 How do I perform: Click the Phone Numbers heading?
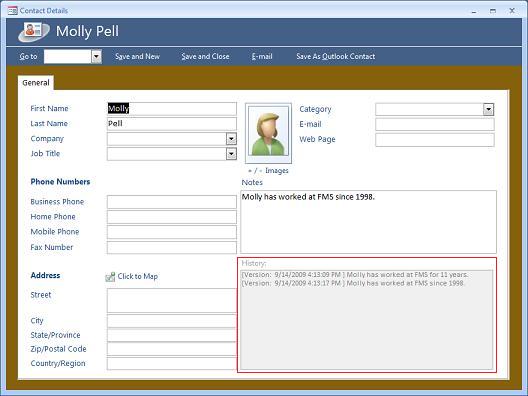(x=60, y=182)
